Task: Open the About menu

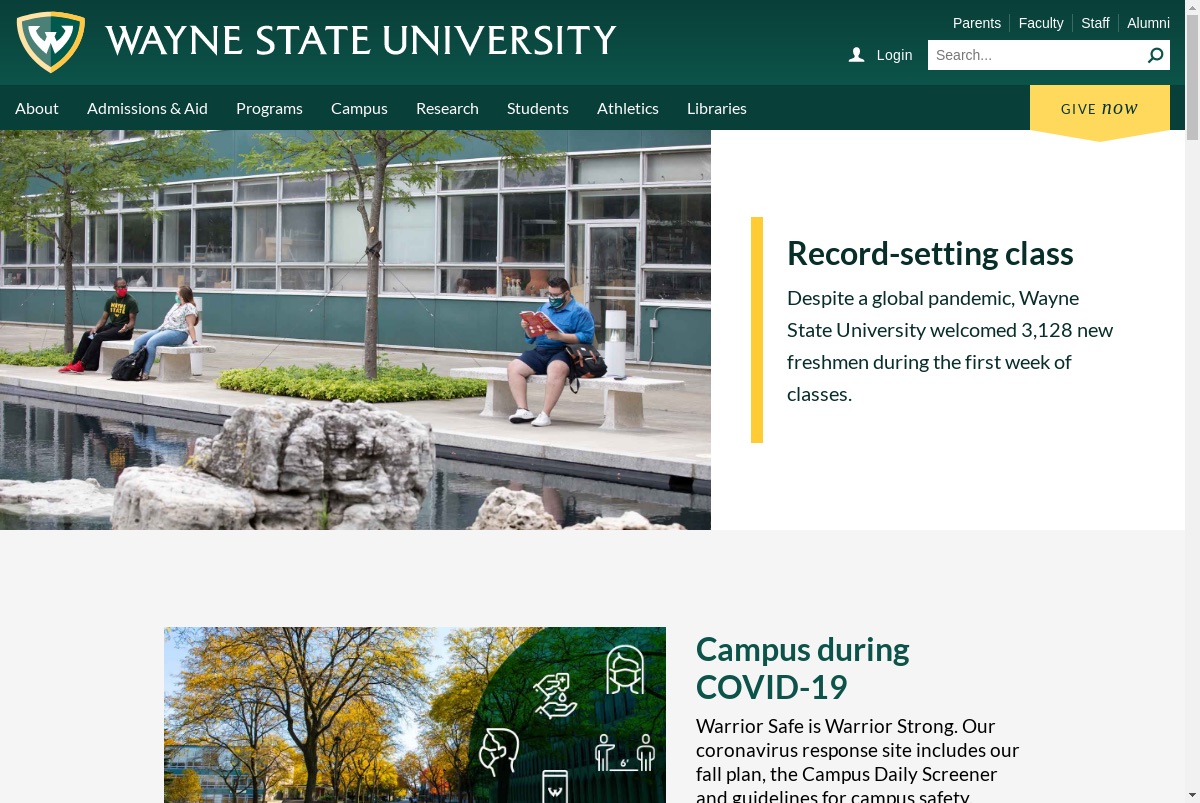Action: point(37,108)
